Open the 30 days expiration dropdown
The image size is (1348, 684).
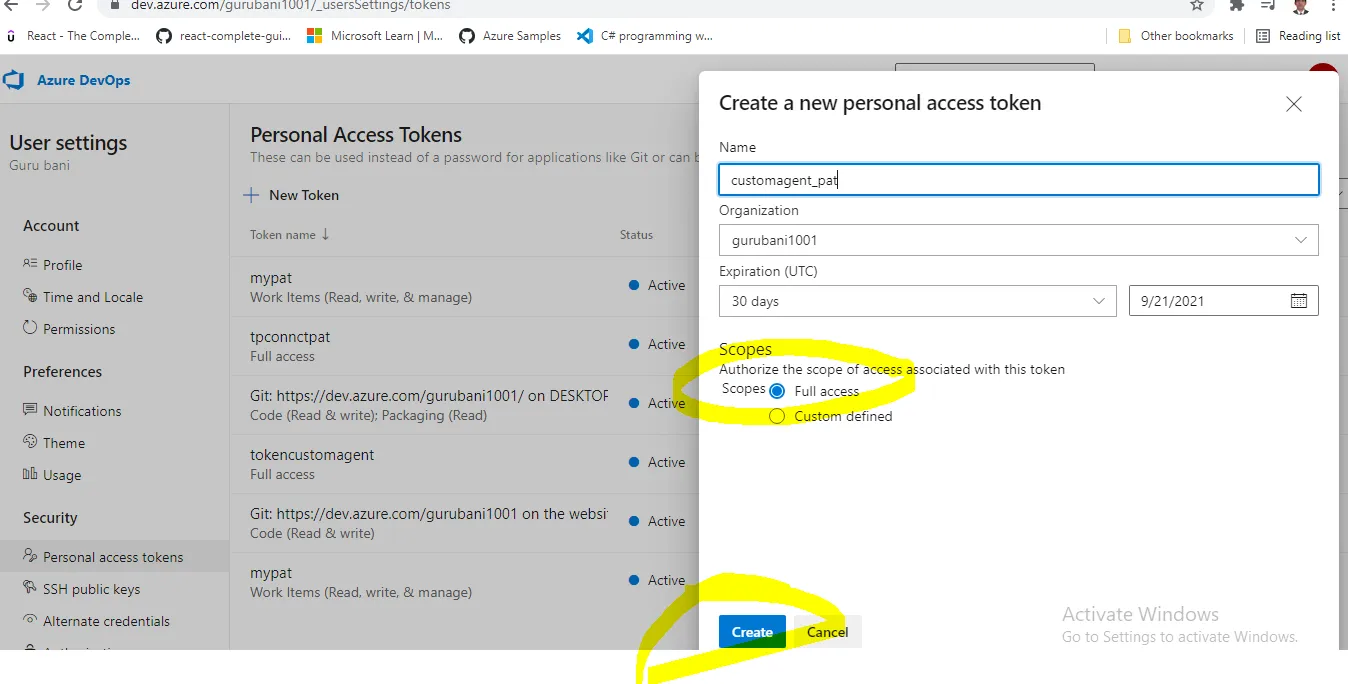point(917,301)
